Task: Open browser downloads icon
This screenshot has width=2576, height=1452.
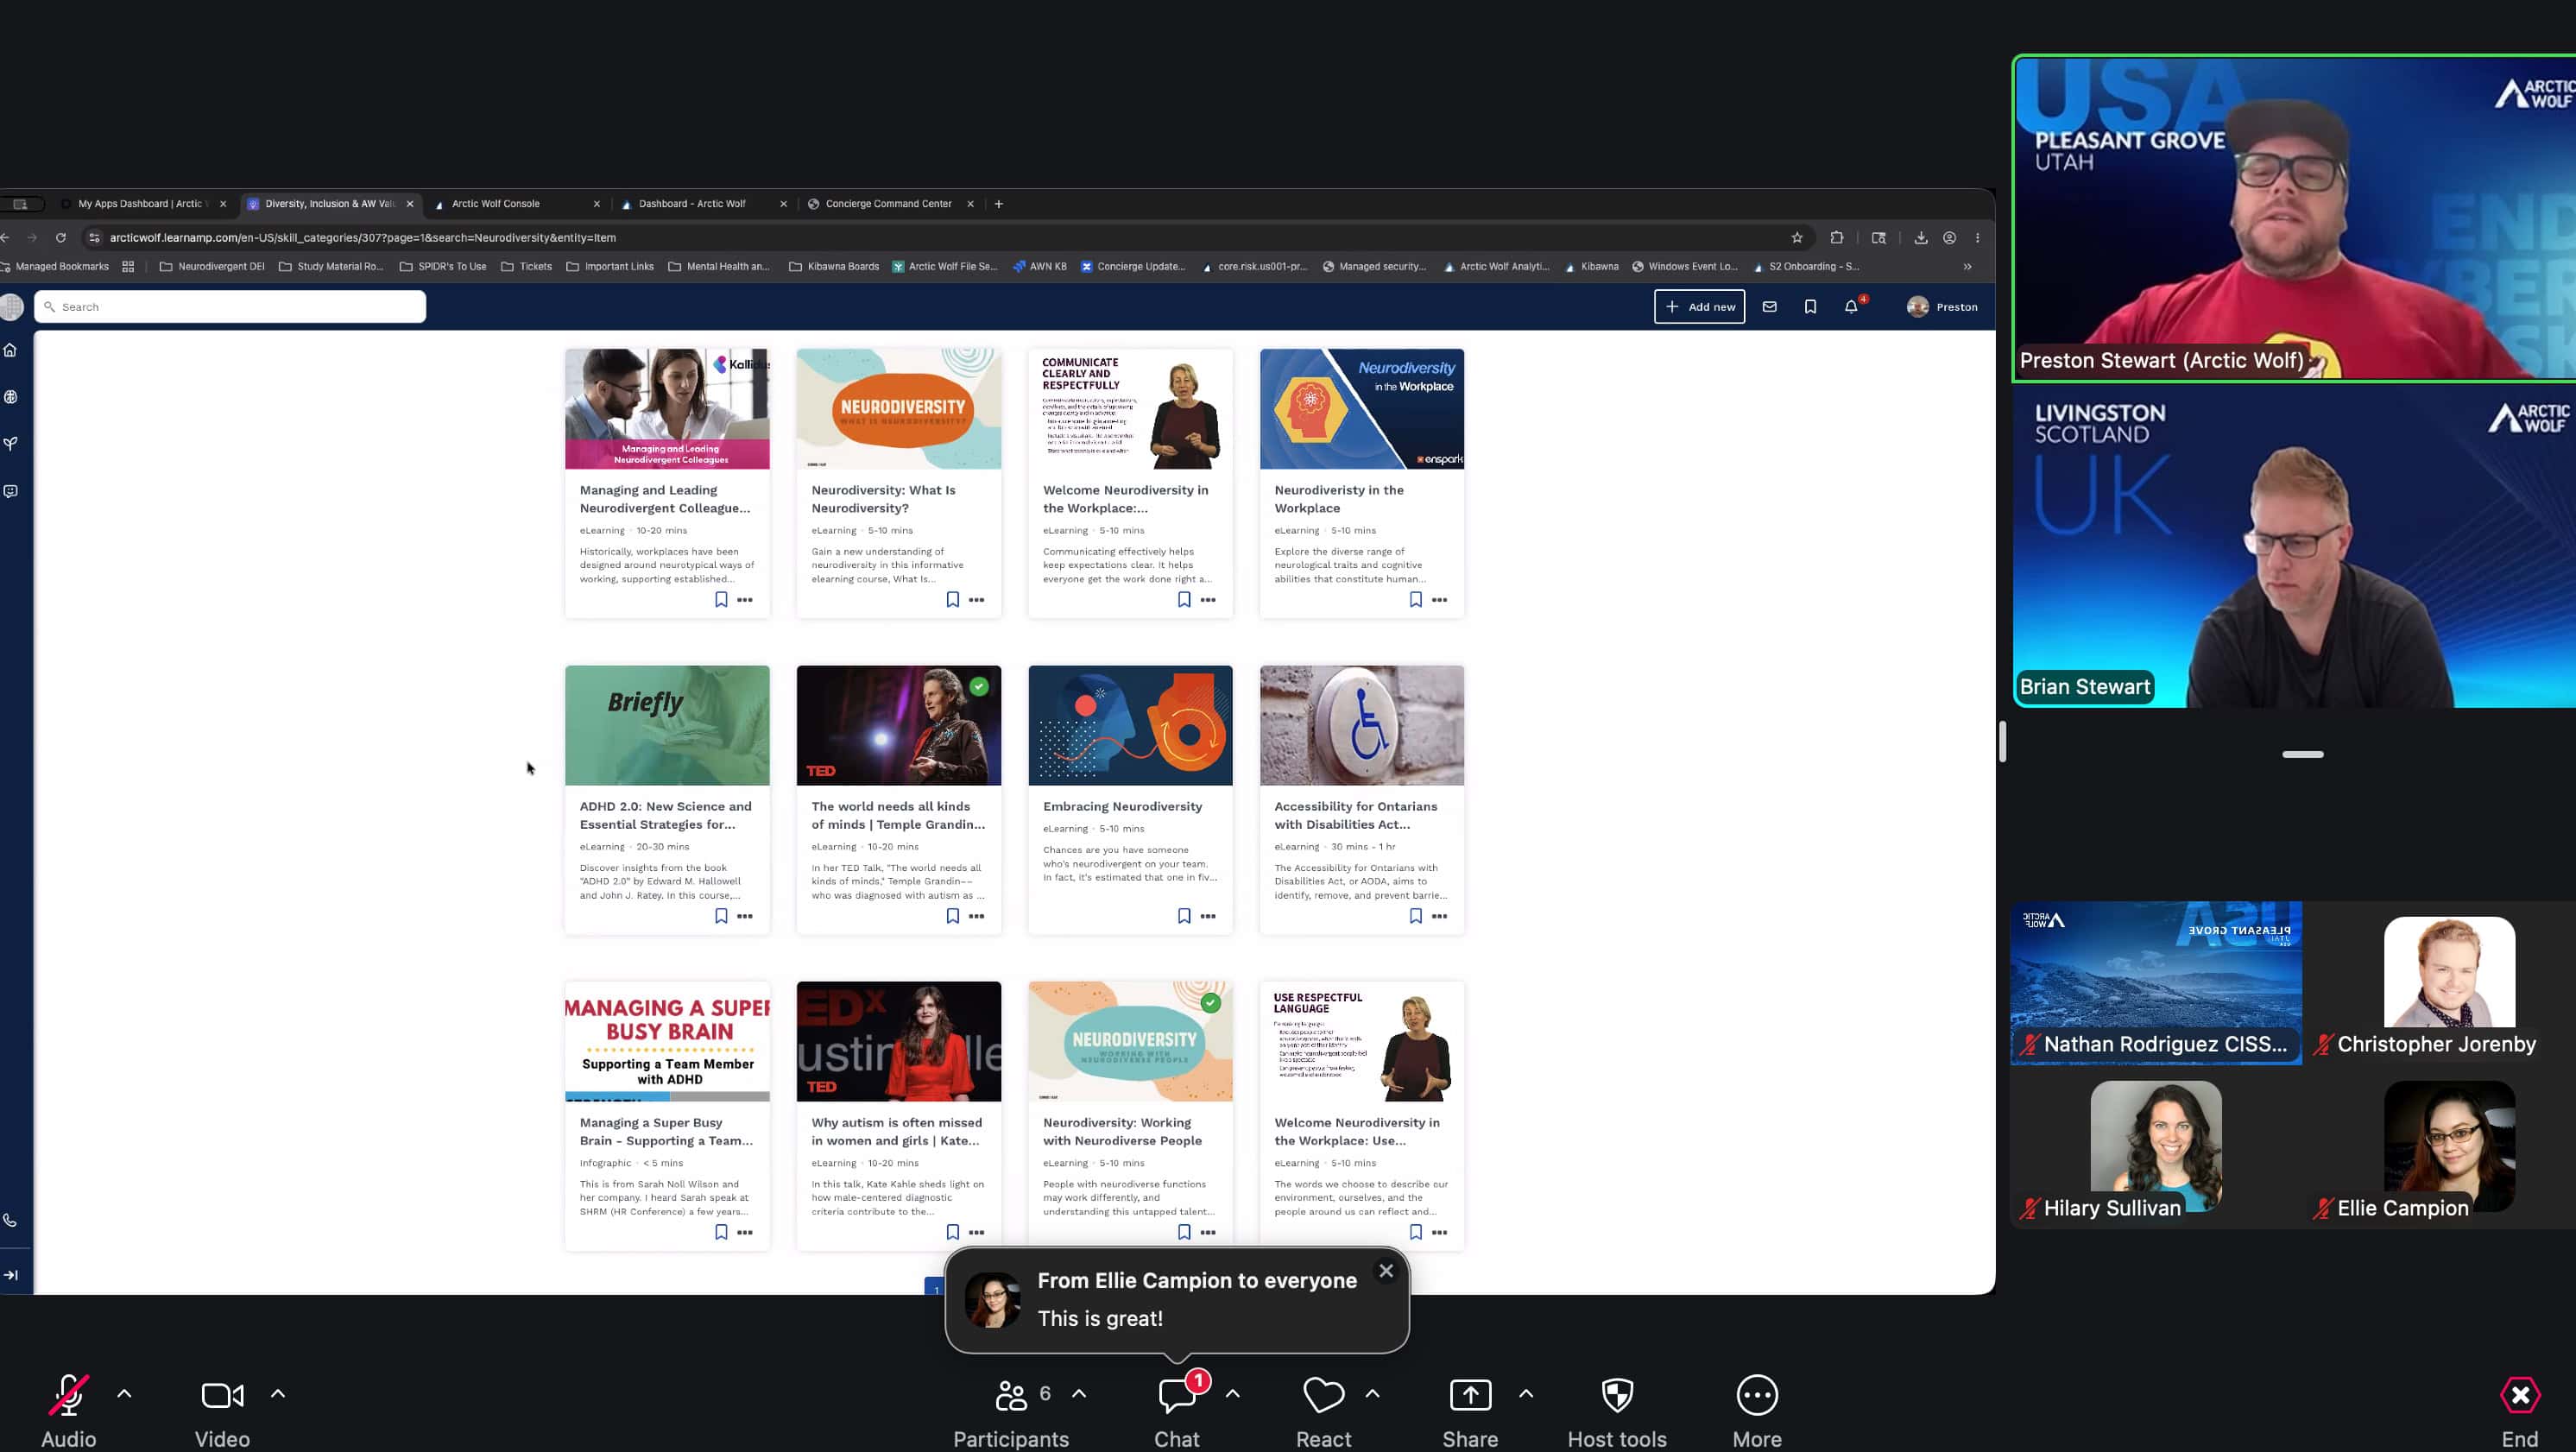Action: (x=1921, y=238)
